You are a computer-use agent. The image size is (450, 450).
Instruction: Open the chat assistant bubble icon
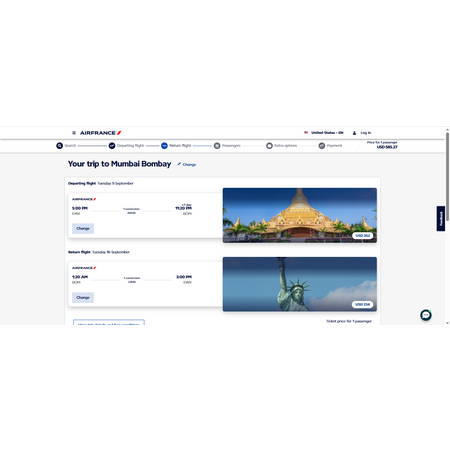(426, 315)
